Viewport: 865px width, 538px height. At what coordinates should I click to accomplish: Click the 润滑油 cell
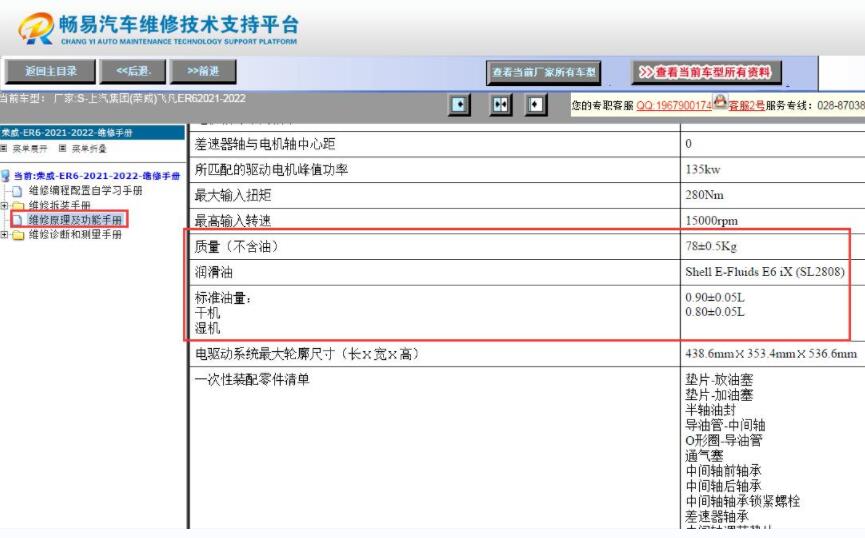[x=435, y=272]
